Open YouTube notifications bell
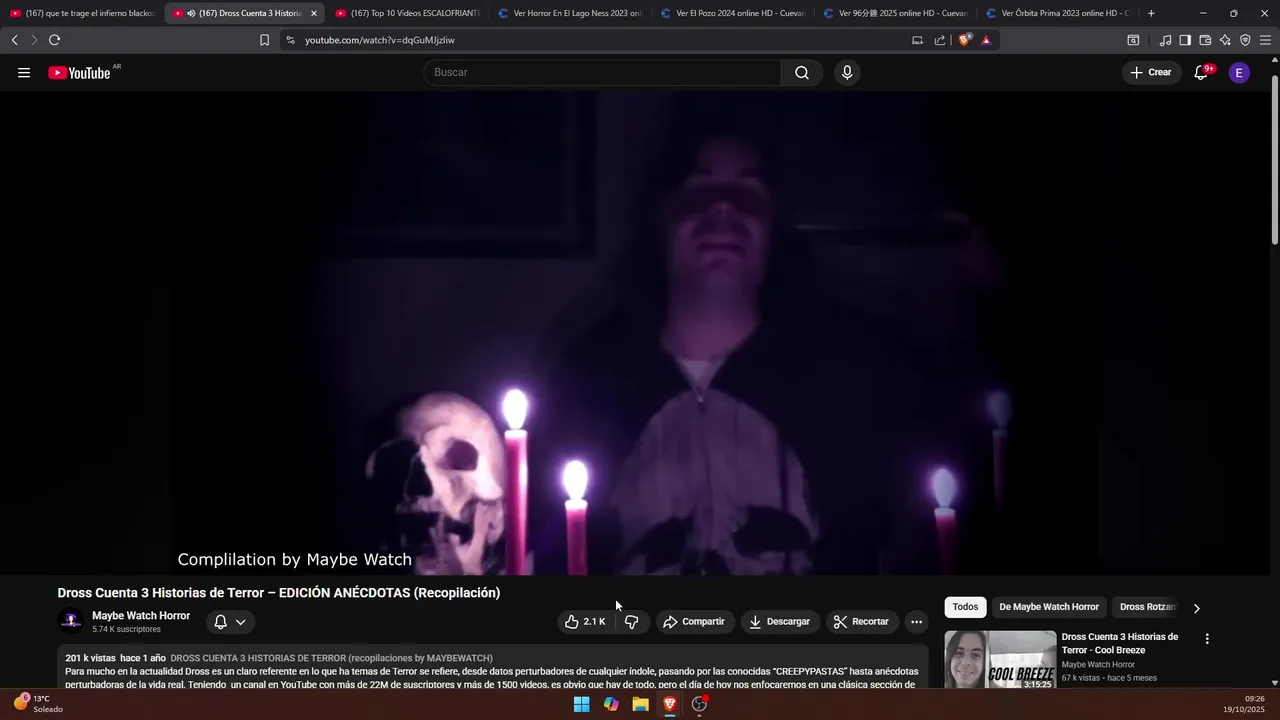This screenshot has width=1280, height=720. click(x=1202, y=72)
